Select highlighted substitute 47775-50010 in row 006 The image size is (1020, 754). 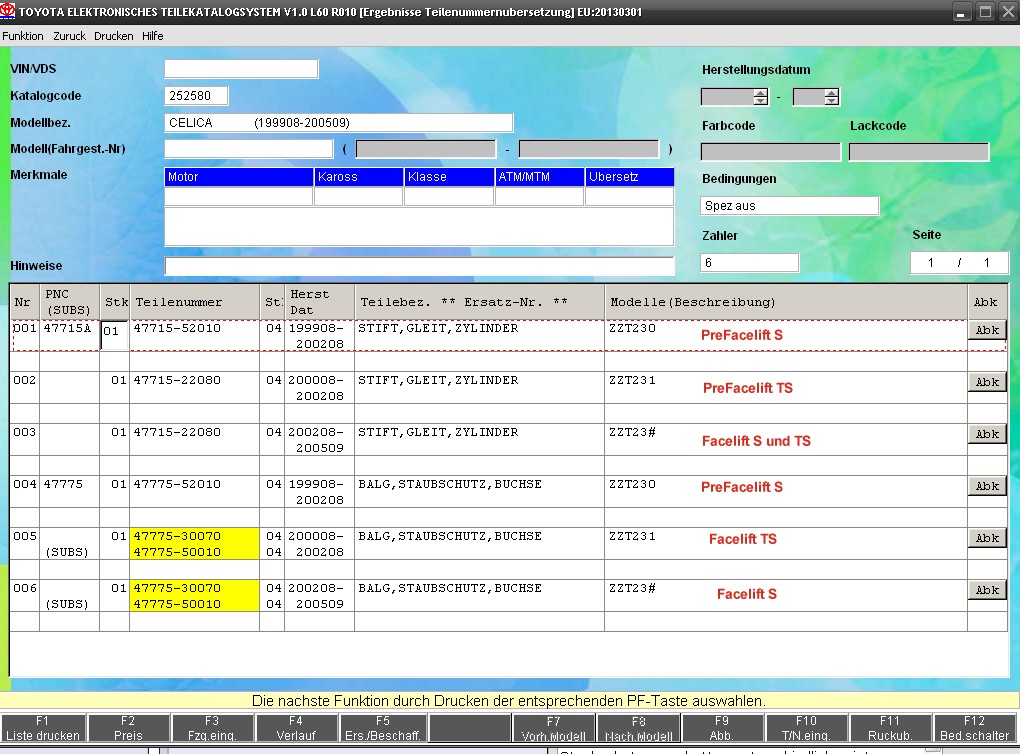(x=177, y=604)
